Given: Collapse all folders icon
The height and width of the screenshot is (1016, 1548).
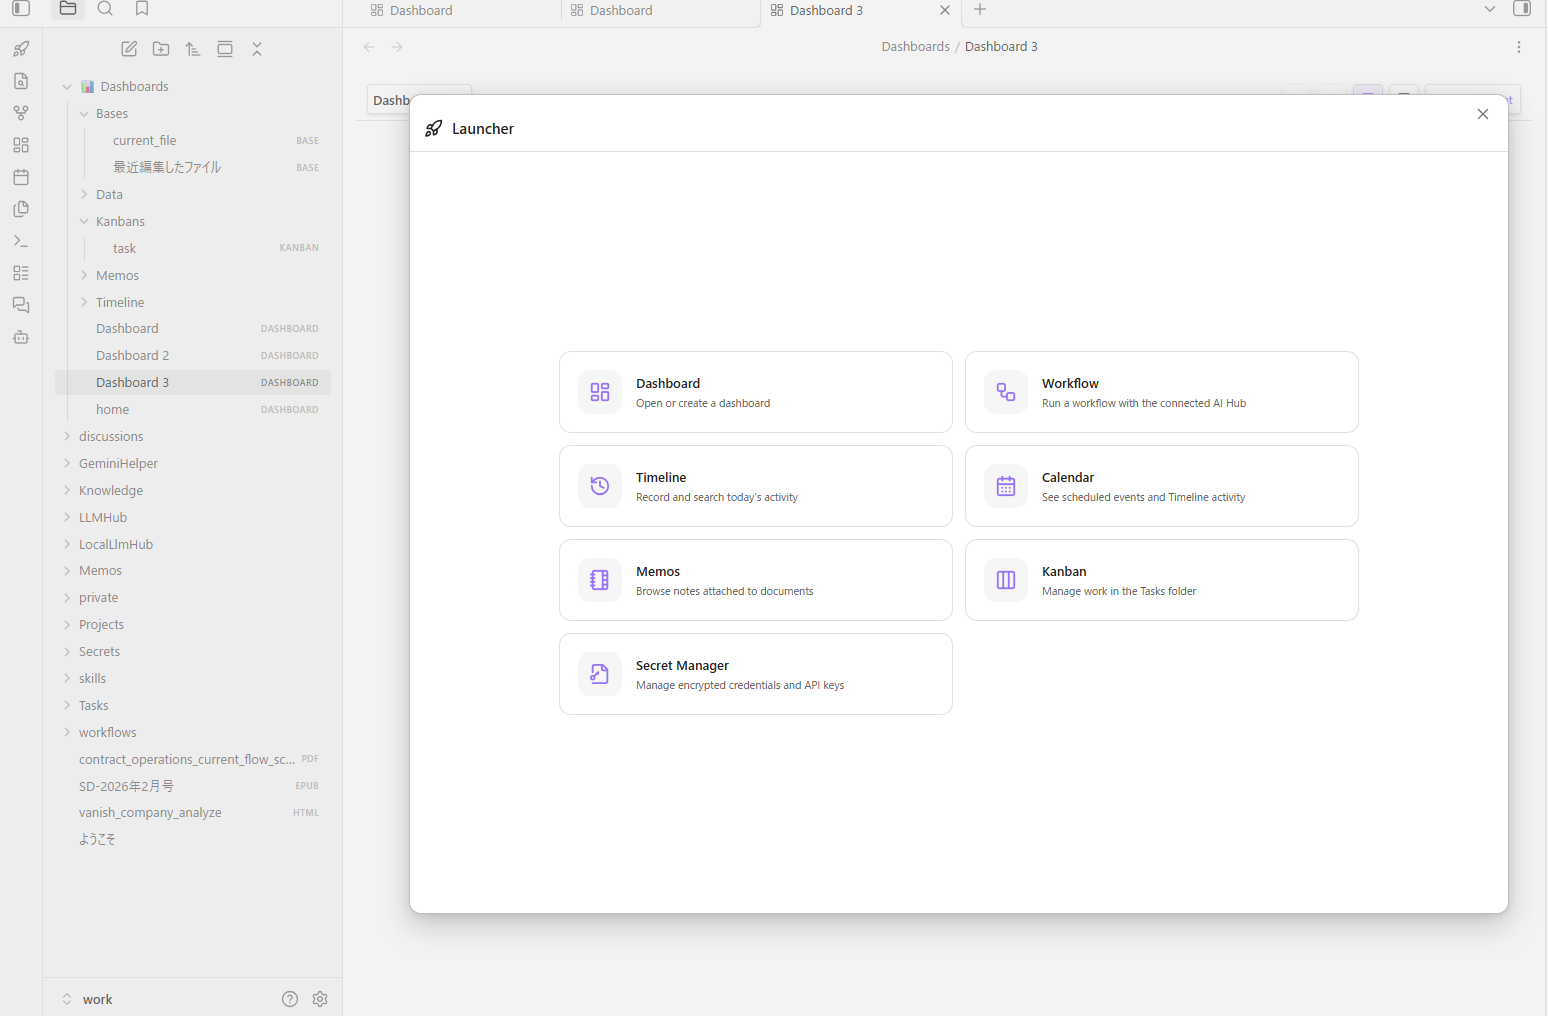Looking at the screenshot, I should [x=257, y=49].
